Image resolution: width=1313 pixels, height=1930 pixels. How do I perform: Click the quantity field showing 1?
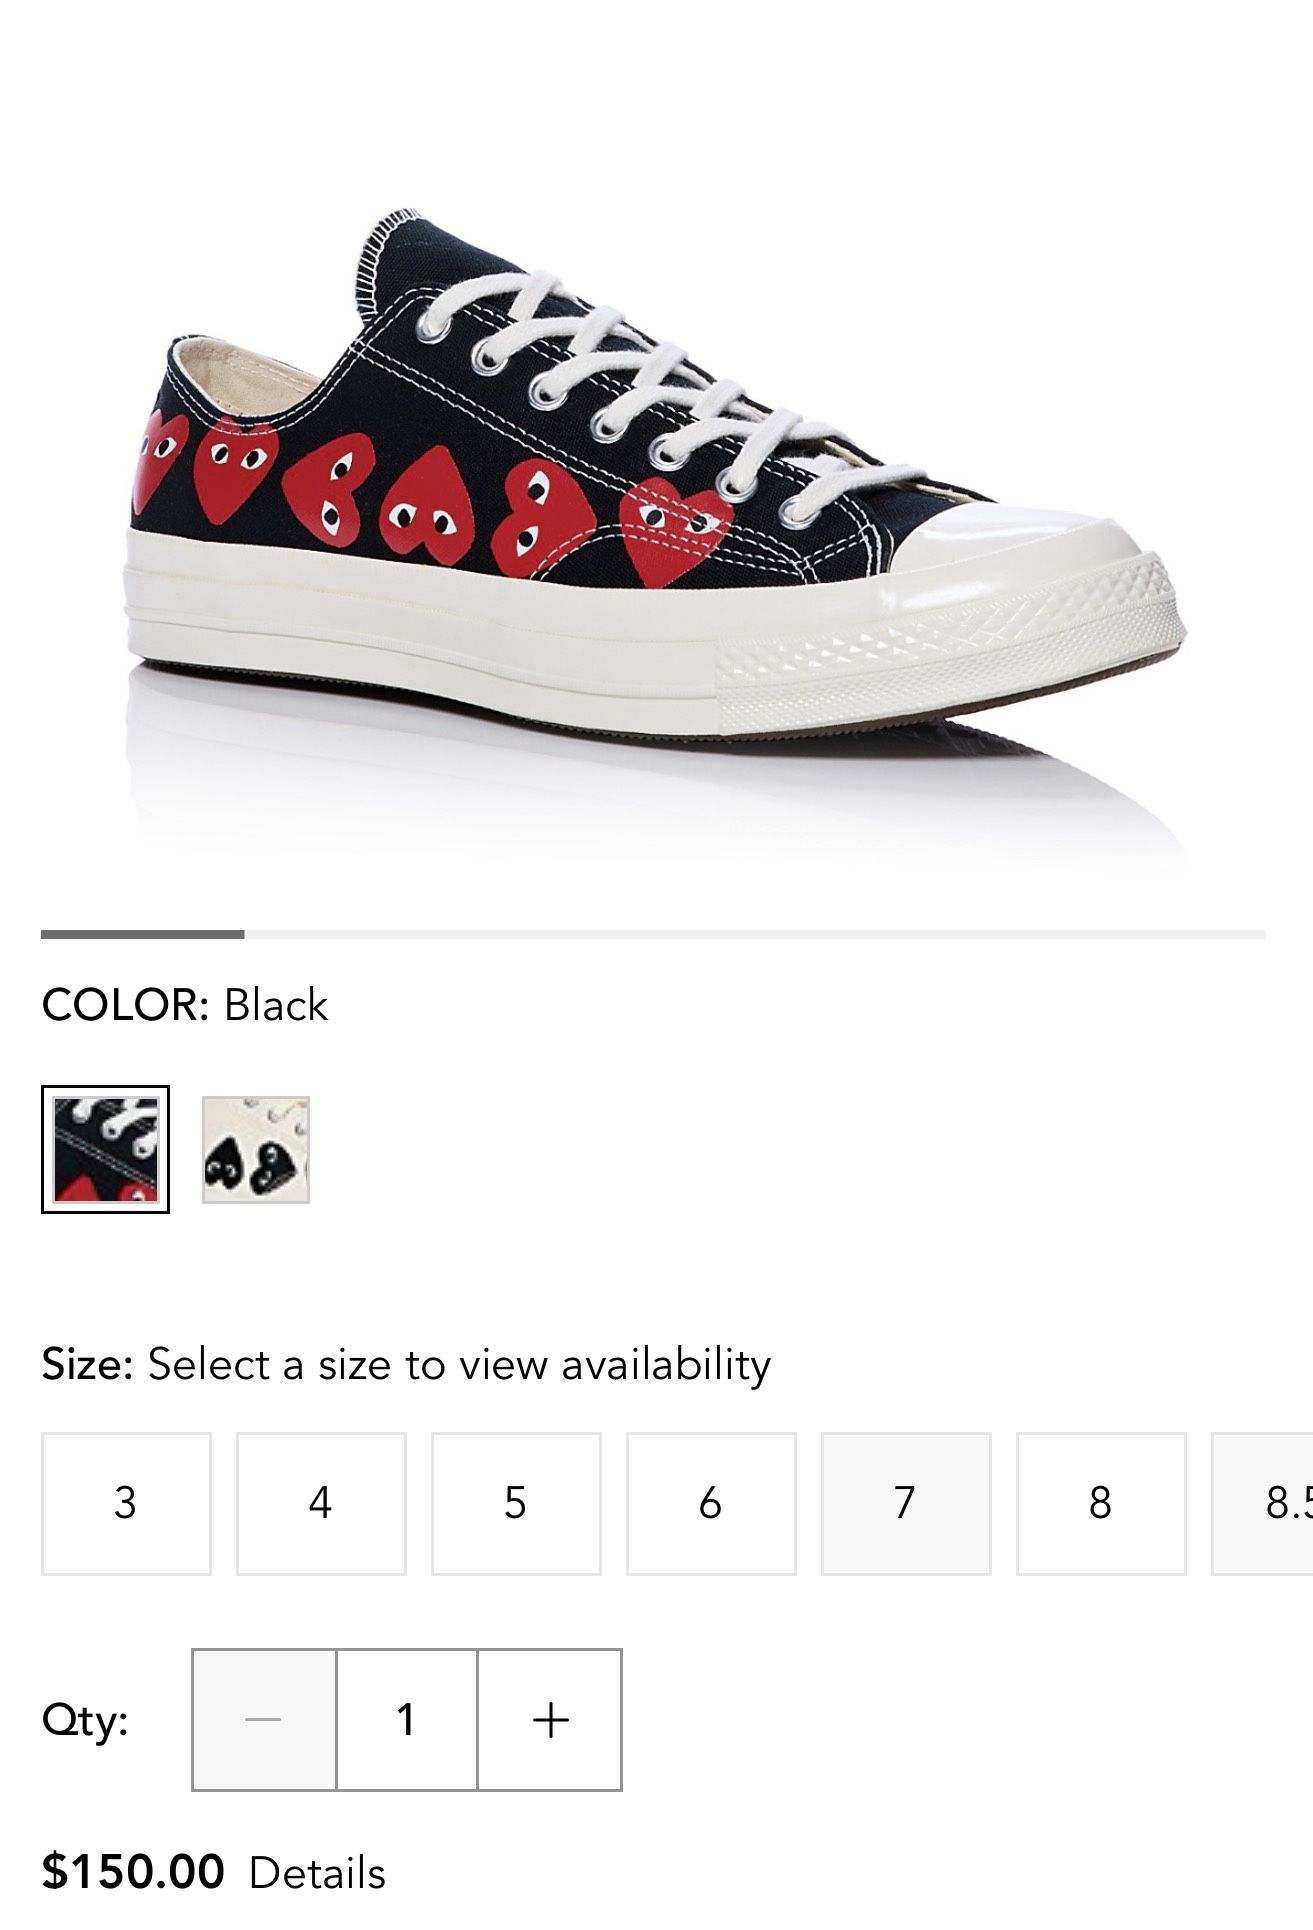pyautogui.click(x=407, y=1720)
